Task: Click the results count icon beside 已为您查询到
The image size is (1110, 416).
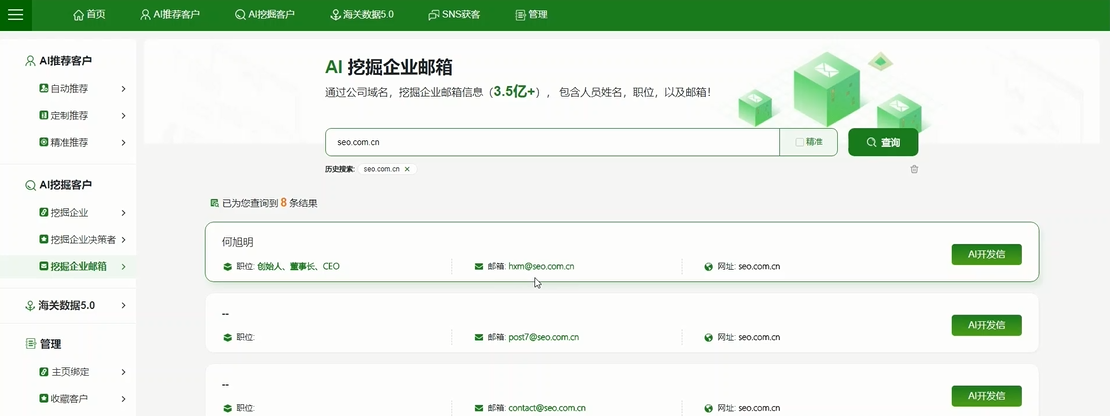Action: tap(214, 203)
